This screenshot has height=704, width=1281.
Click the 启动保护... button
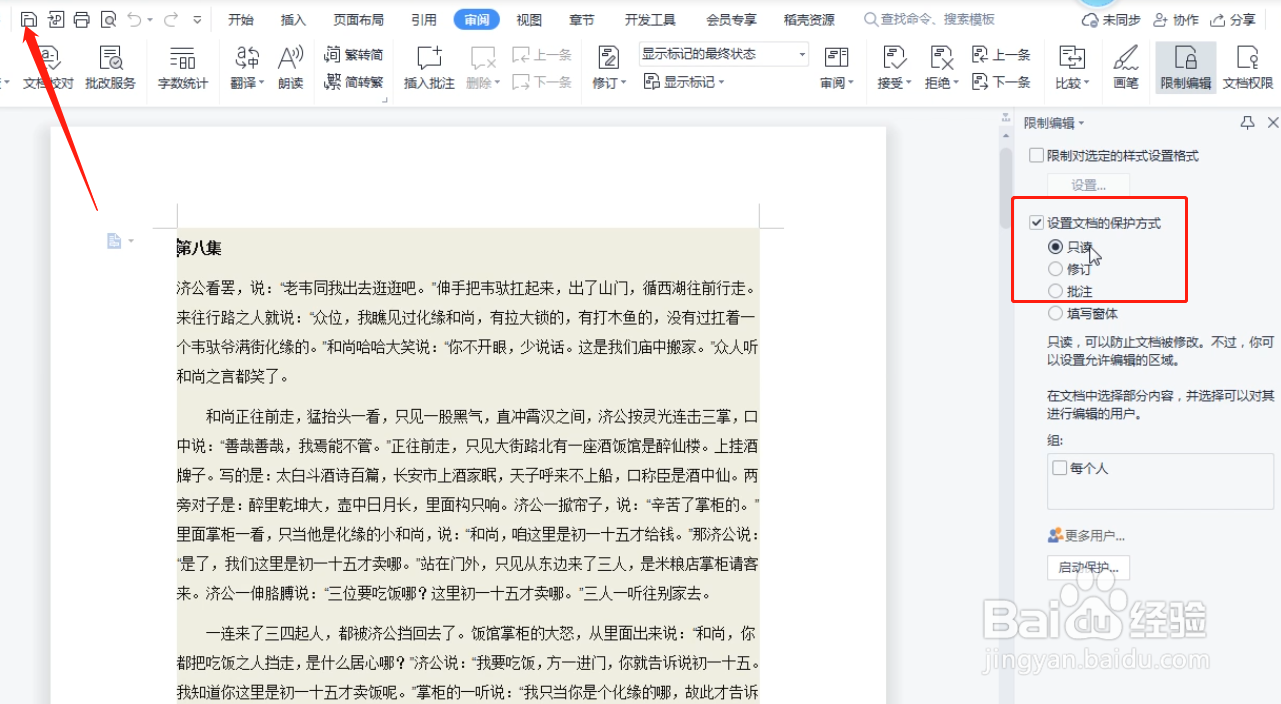pyautogui.click(x=1088, y=568)
